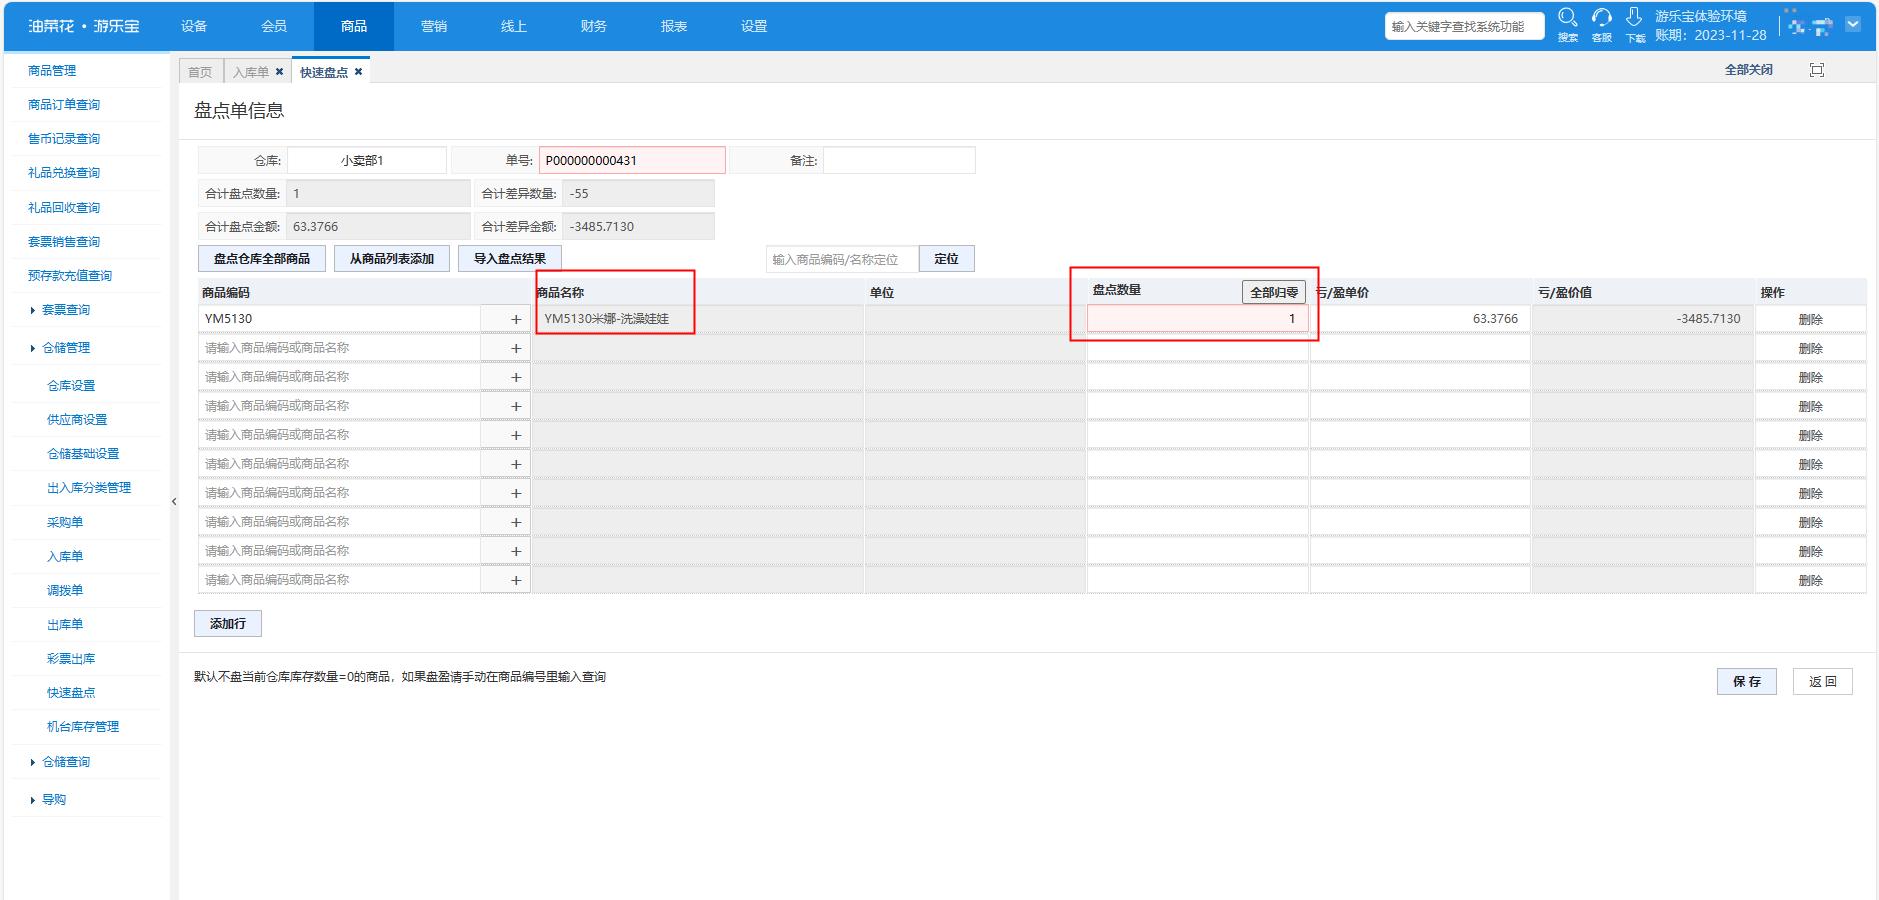Viewport: 1879px width, 900px height.
Task: Open 采购单 in sidebar
Action: 65,522
